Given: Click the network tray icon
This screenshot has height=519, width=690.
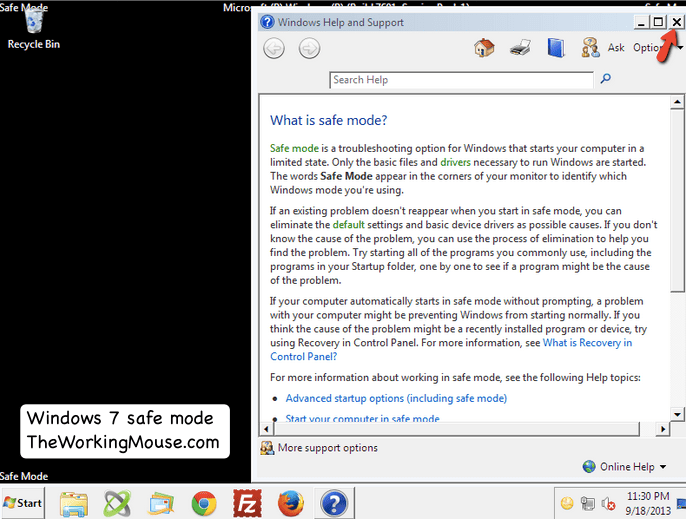Looking at the screenshot, I should 587,503.
